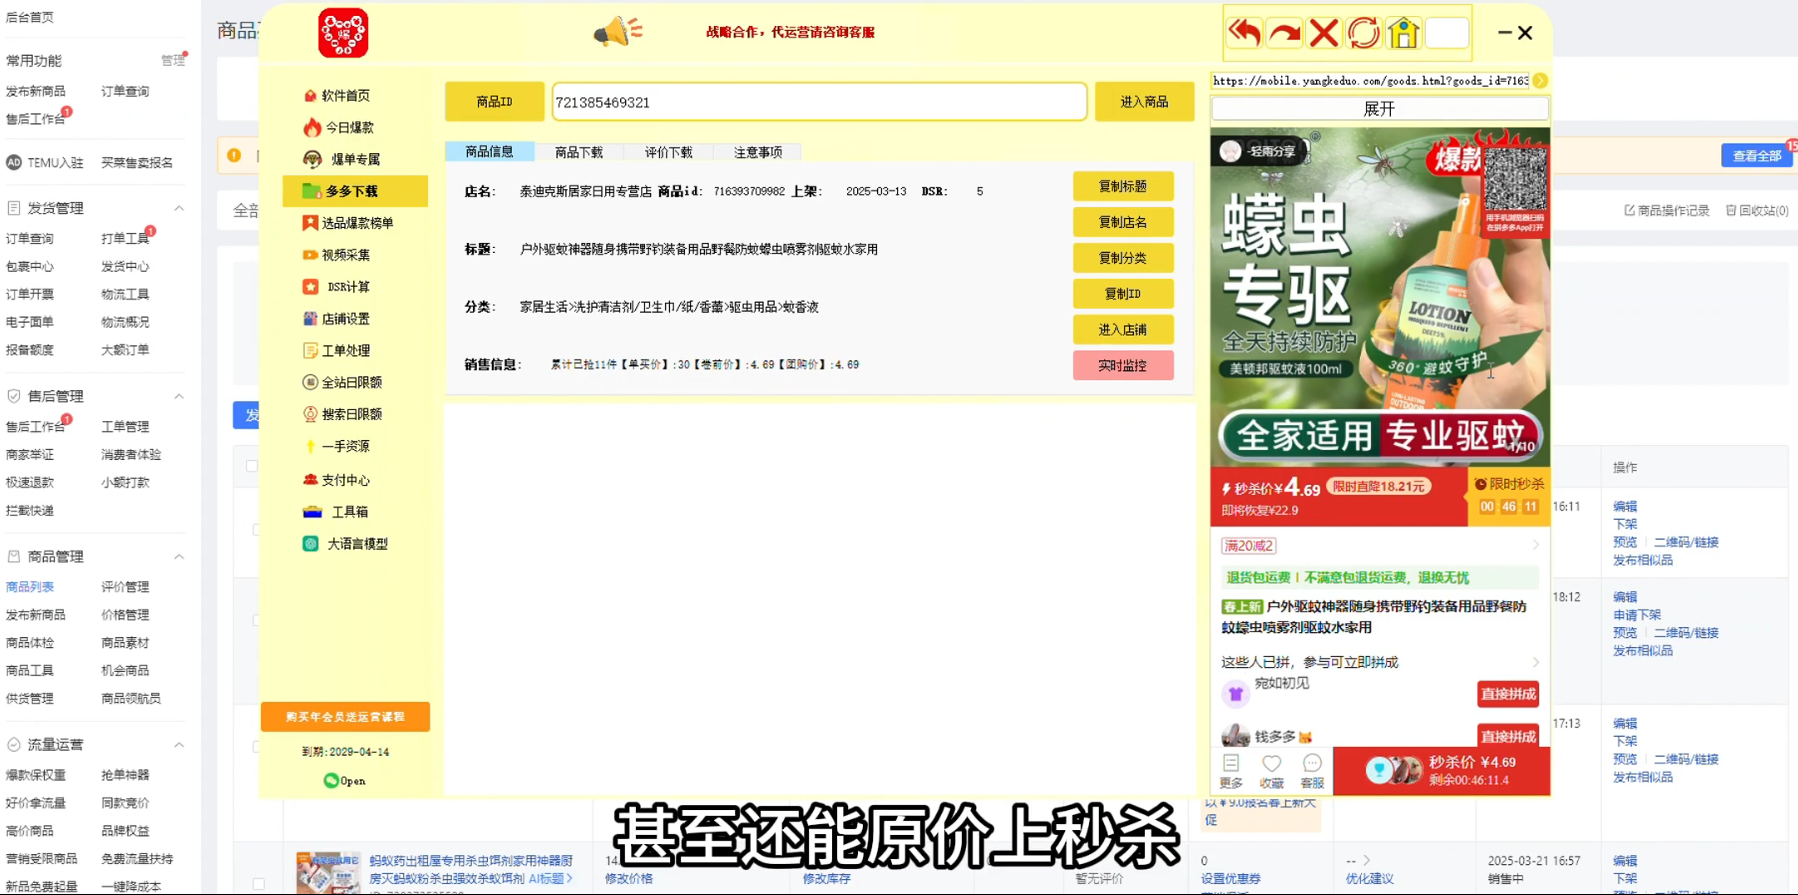Open 视频采集 in the sidebar
1798x895 pixels.
[345, 255]
